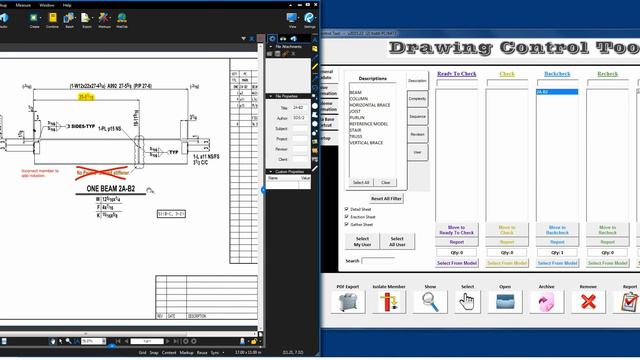Open the Export icon dropdown arrow
This screenshot has height=360, width=640.
click(92, 18)
